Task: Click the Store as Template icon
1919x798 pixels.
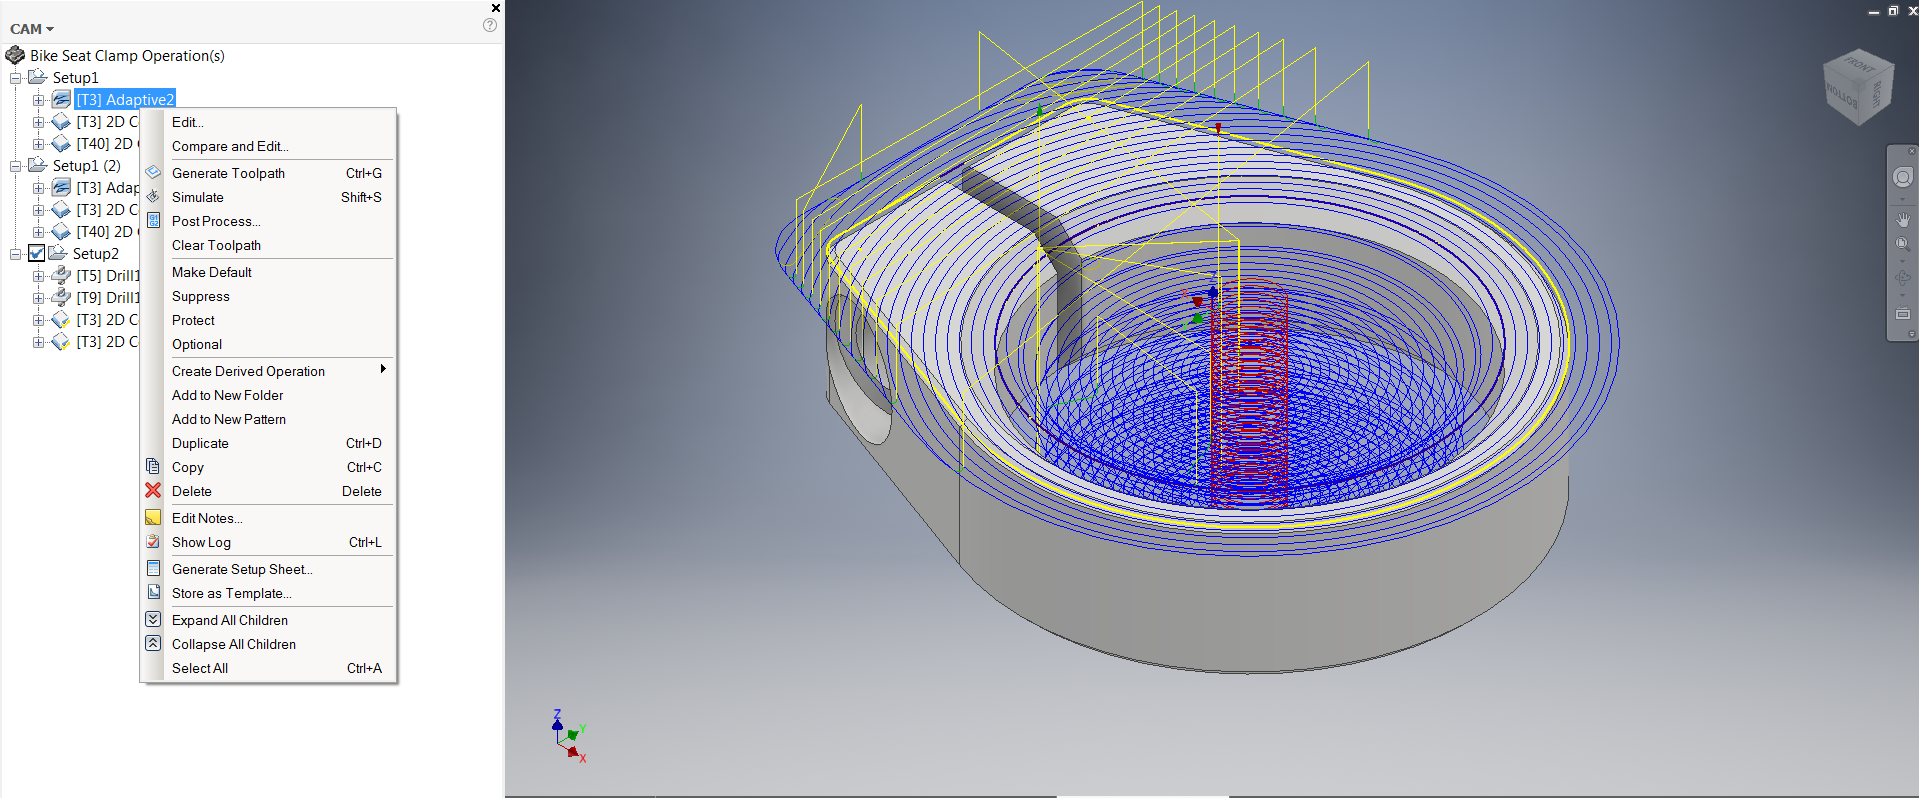Action: pos(153,592)
